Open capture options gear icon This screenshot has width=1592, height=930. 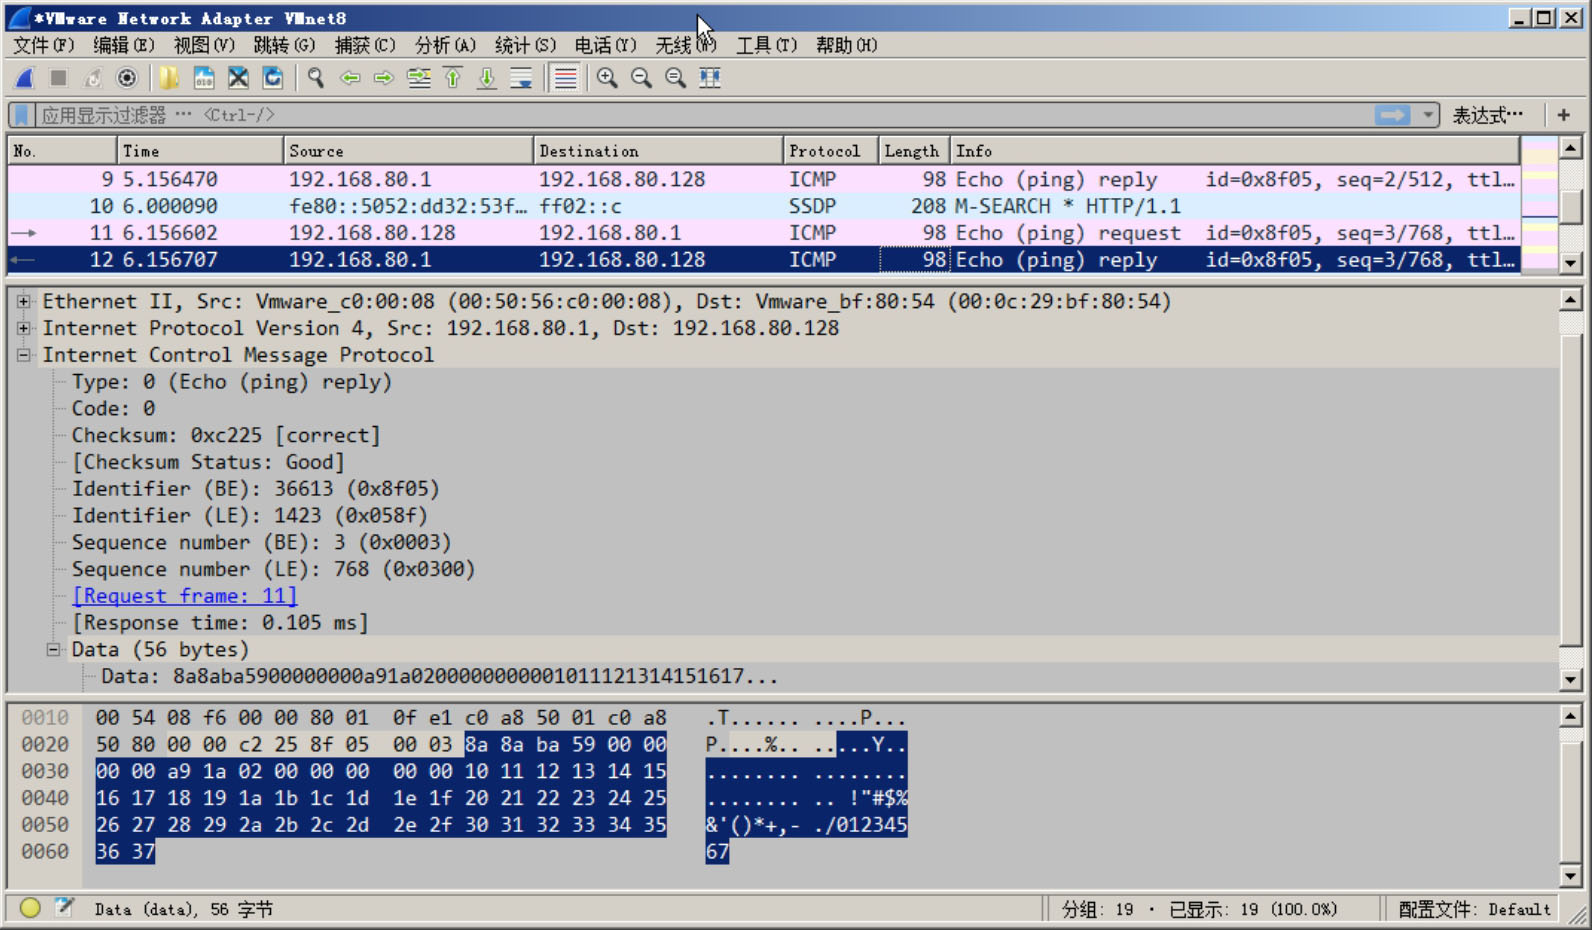(126, 78)
